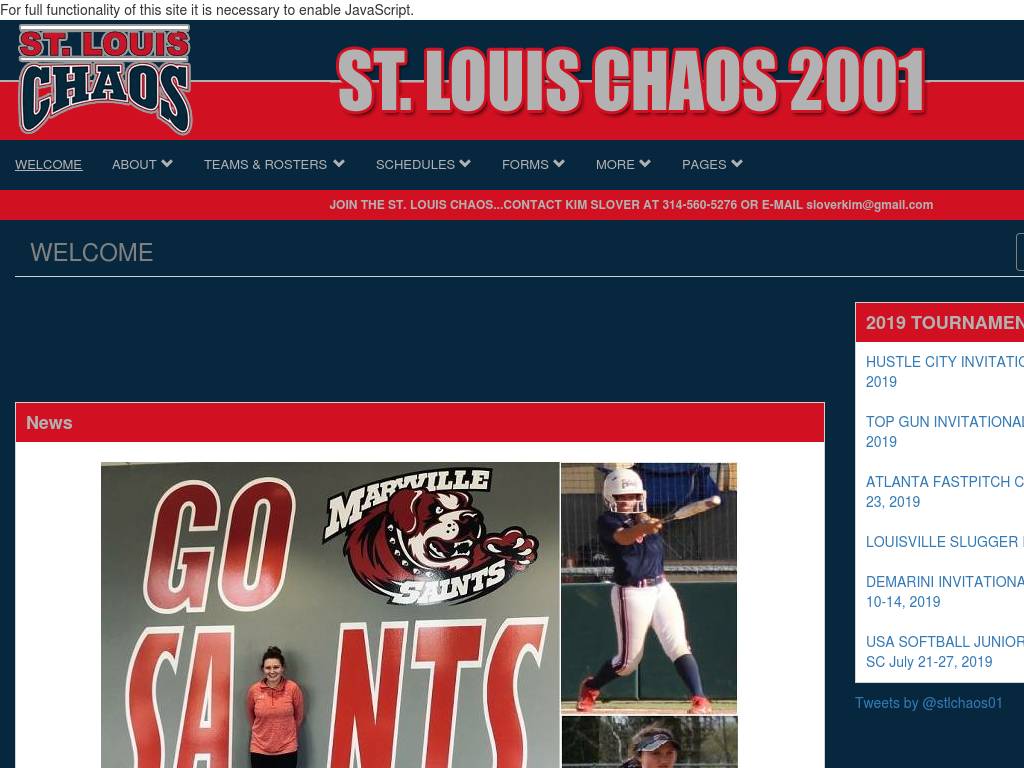Click the St. Louis Chaos logo

coord(105,80)
